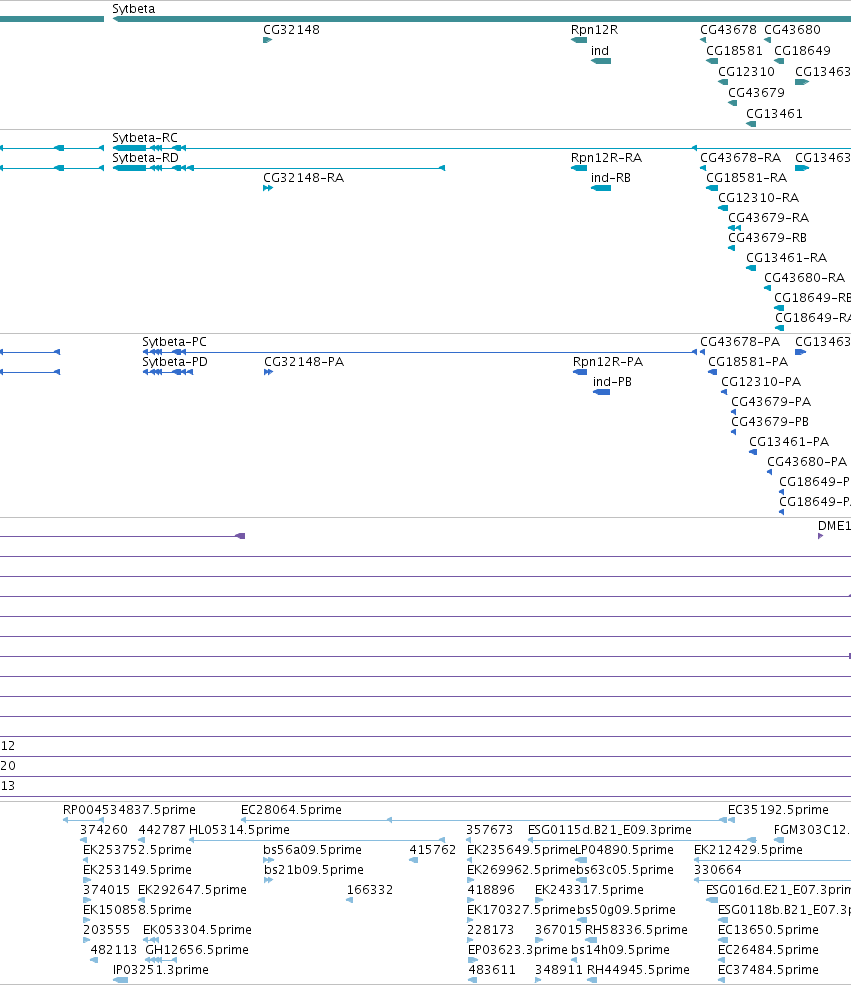
Task: Open EST ESG0115d.B21_E09.3prime
Action: pyautogui.click(x=610, y=830)
